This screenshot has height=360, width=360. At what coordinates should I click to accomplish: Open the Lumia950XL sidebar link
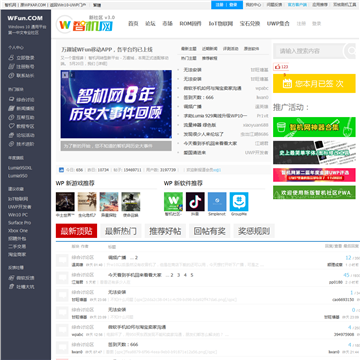click(20, 168)
